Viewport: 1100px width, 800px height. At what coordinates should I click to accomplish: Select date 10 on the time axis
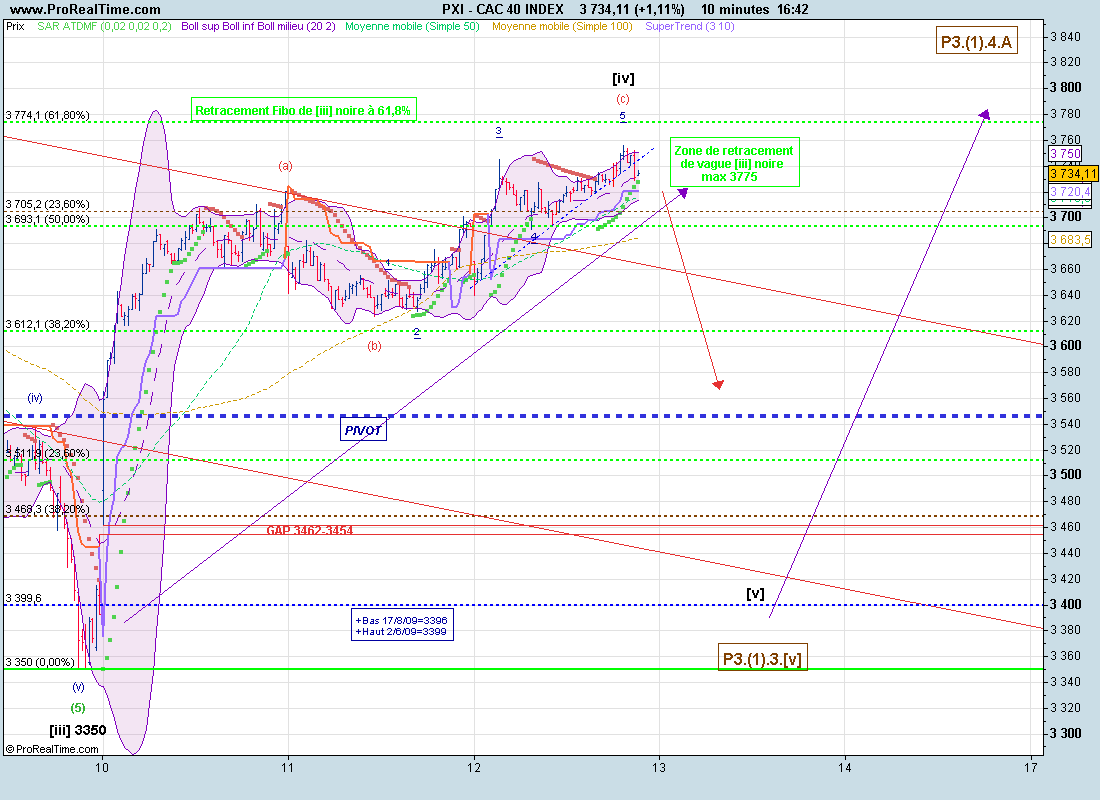coord(102,767)
